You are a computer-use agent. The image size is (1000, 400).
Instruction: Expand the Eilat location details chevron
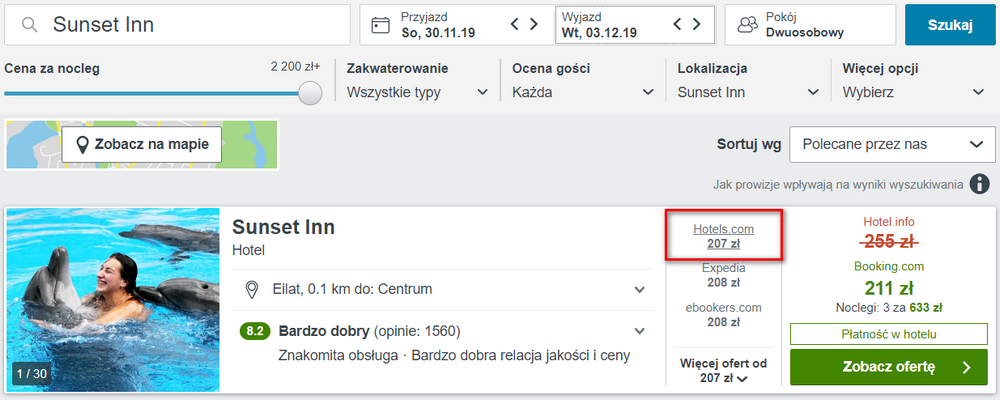point(640,290)
